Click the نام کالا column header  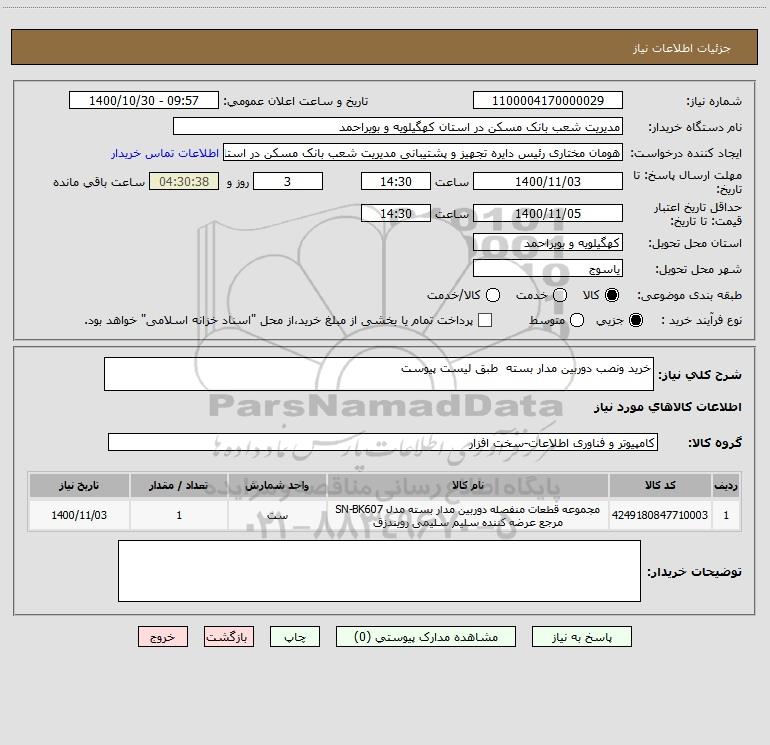click(468, 485)
